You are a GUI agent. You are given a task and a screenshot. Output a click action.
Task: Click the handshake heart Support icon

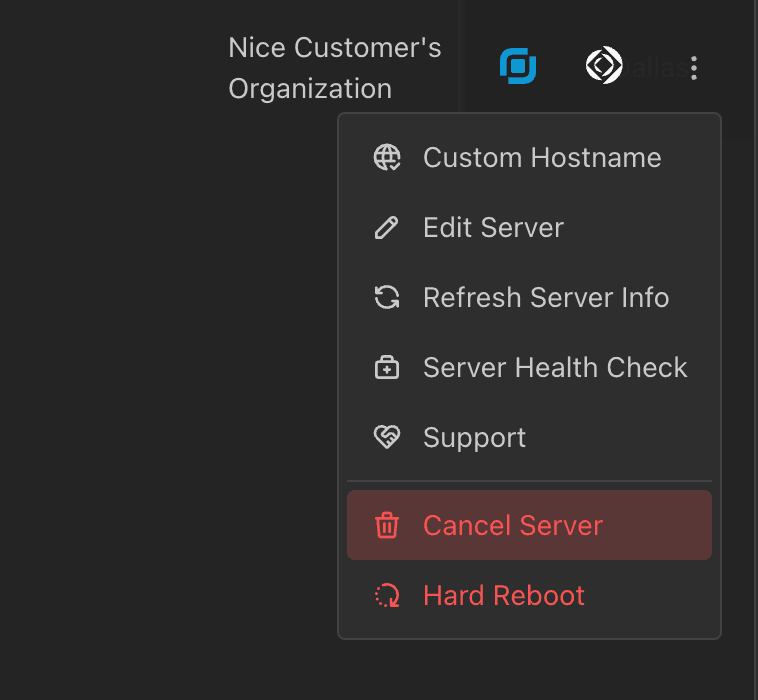[387, 438]
